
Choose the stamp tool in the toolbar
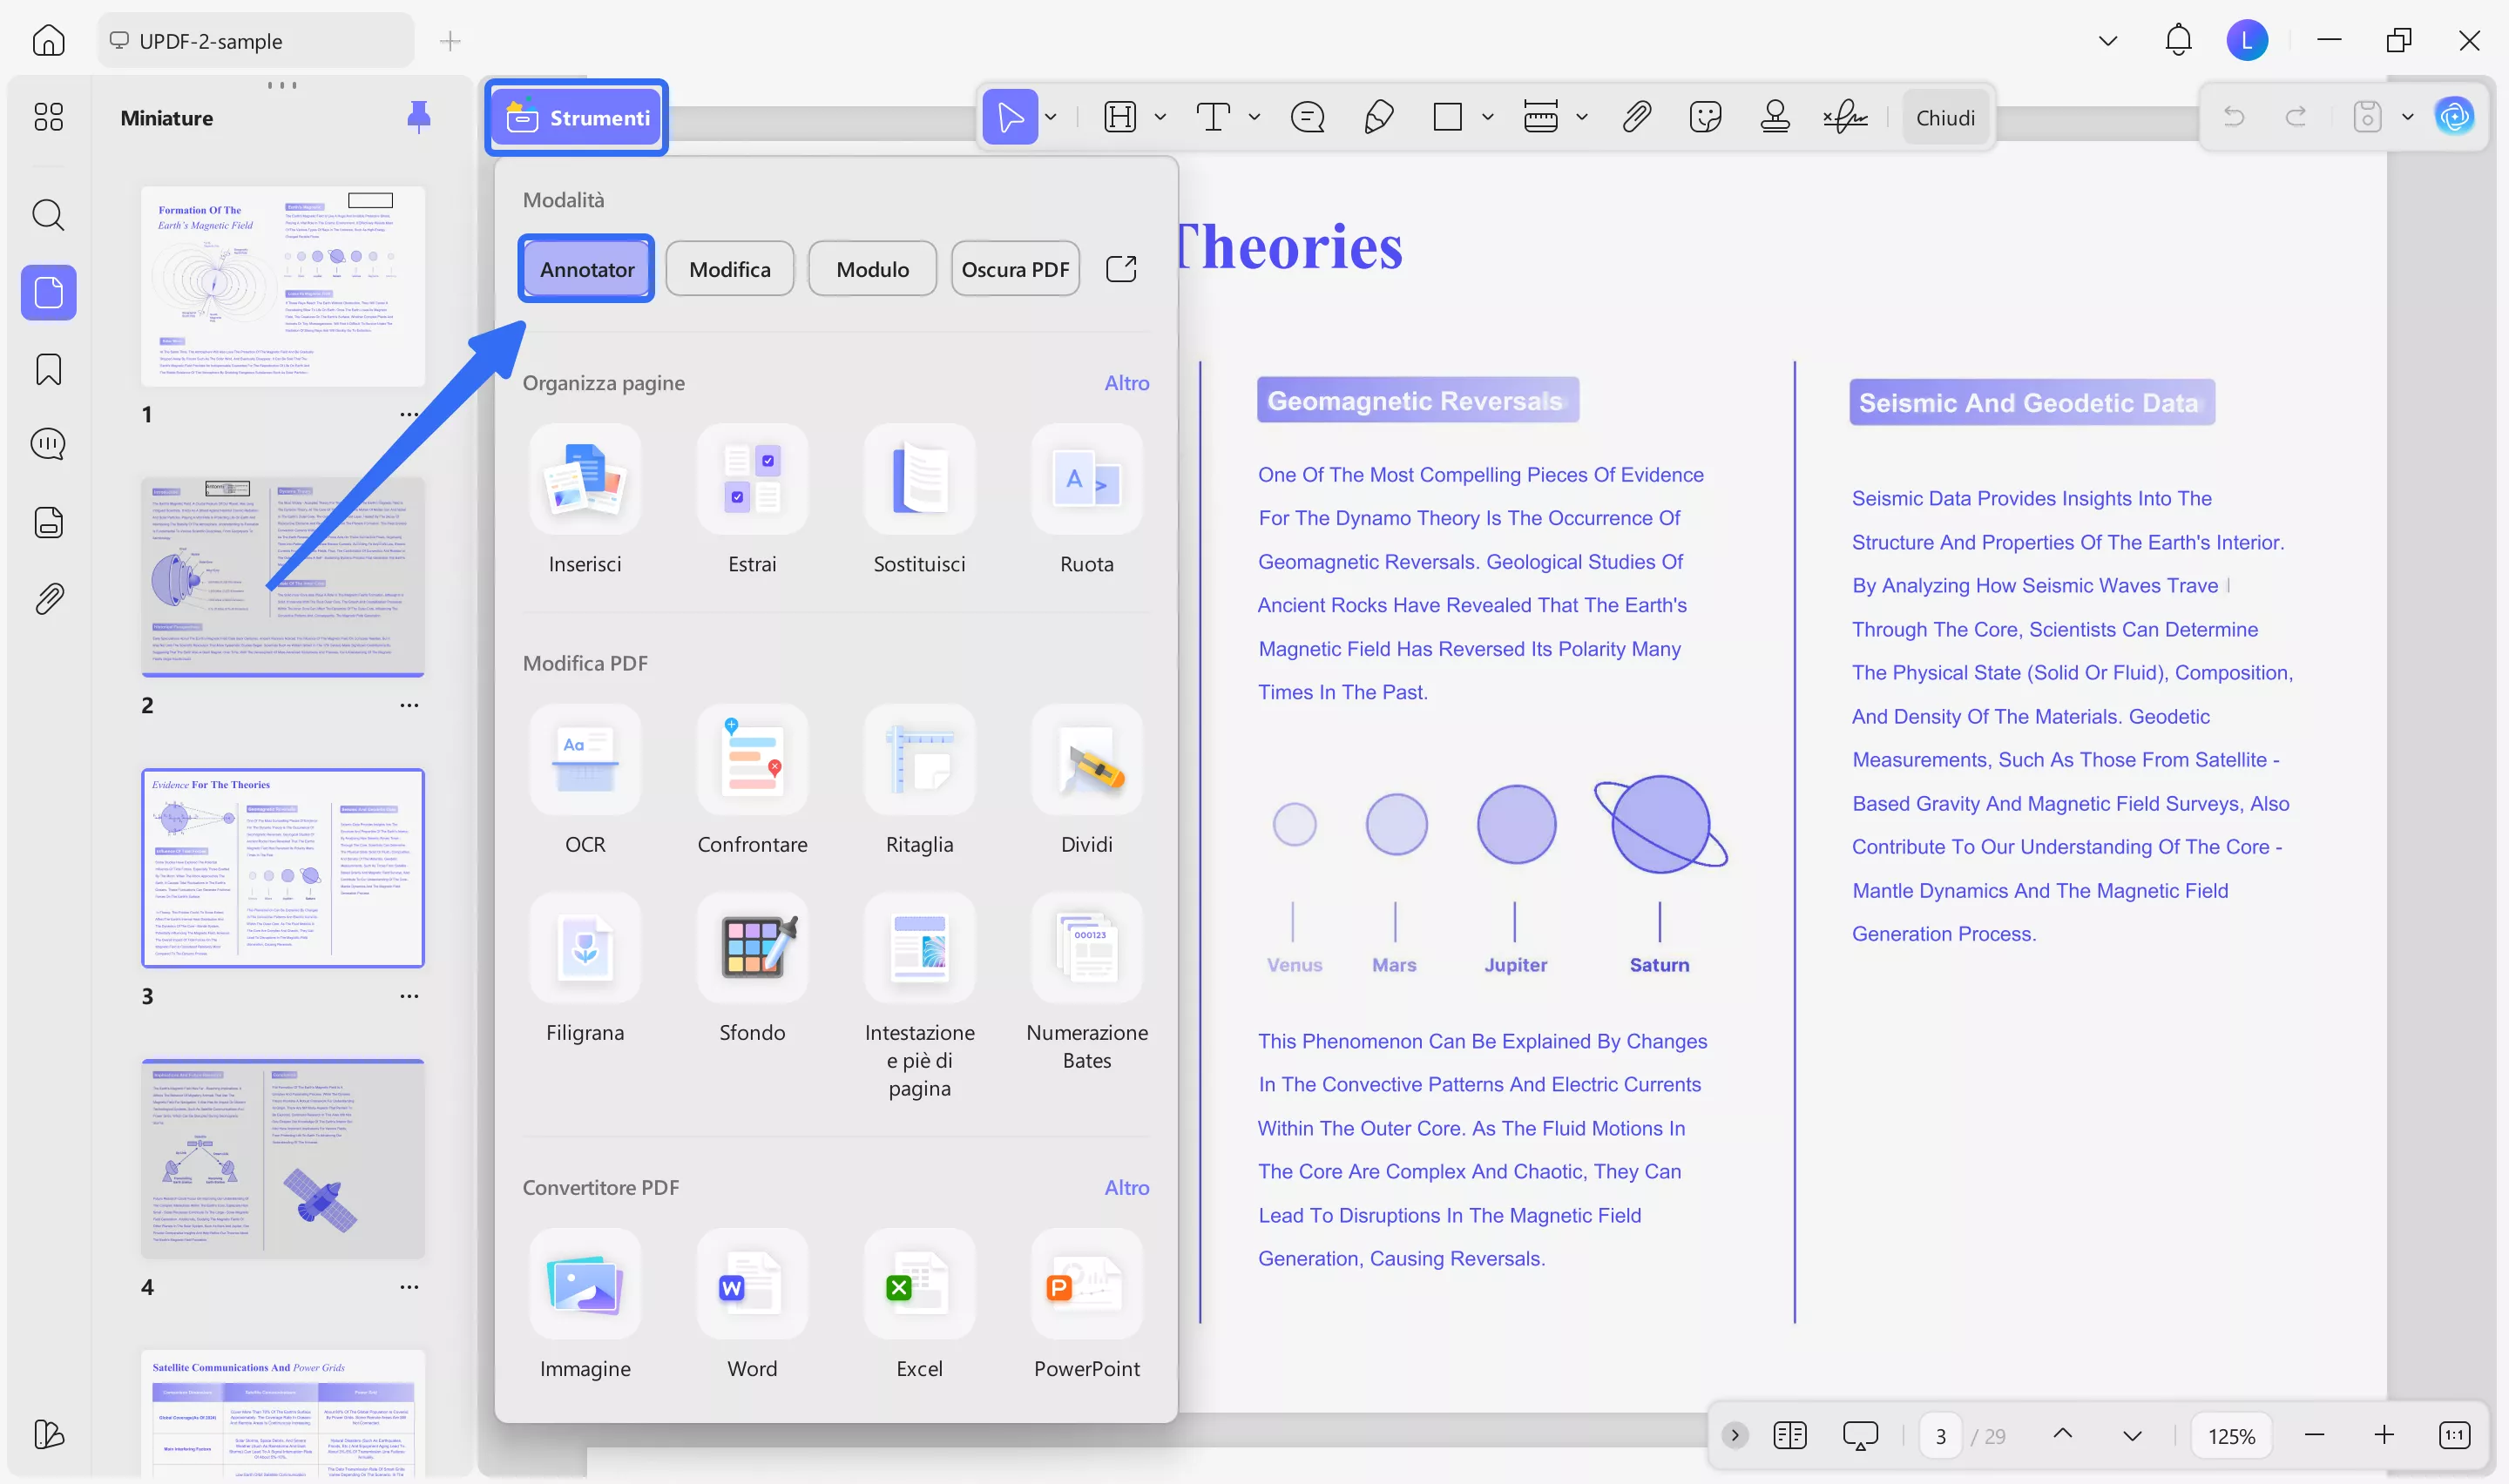pyautogui.click(x=1775, y=117)
